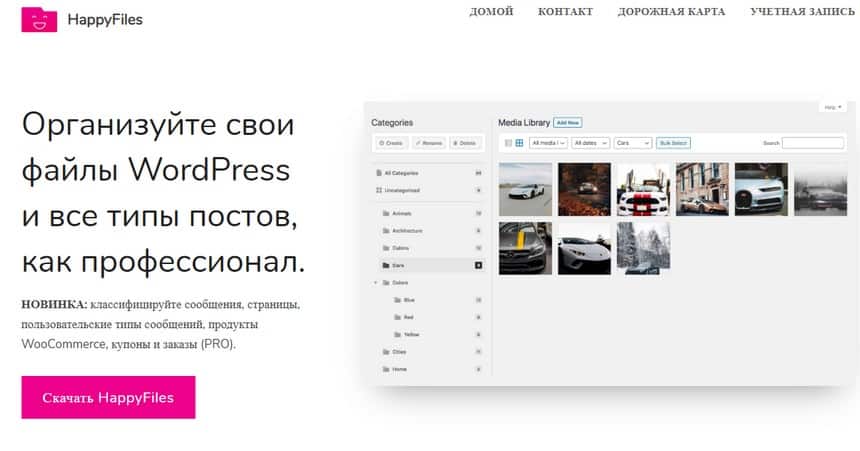Open the car in autumn forest thumbnail
The image size is (860, 451).
coord(584,189)
